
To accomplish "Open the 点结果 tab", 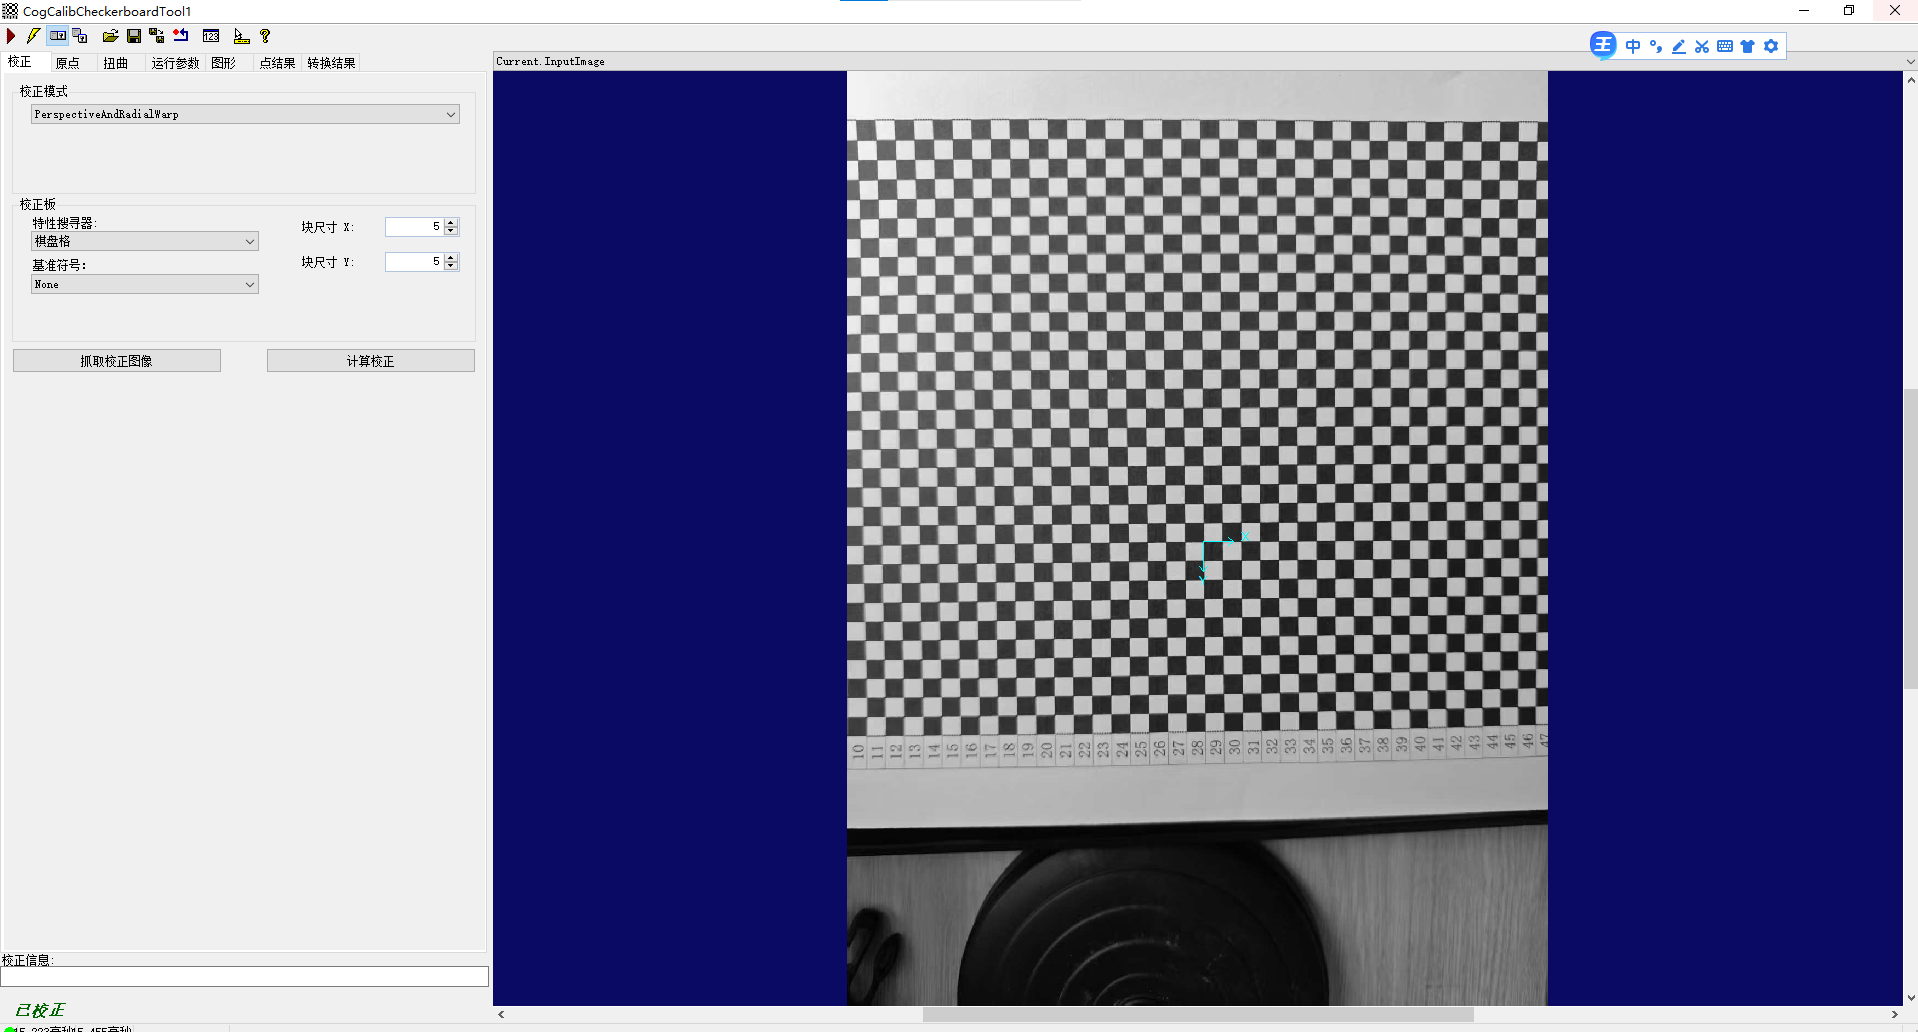I will coord(278,63).
